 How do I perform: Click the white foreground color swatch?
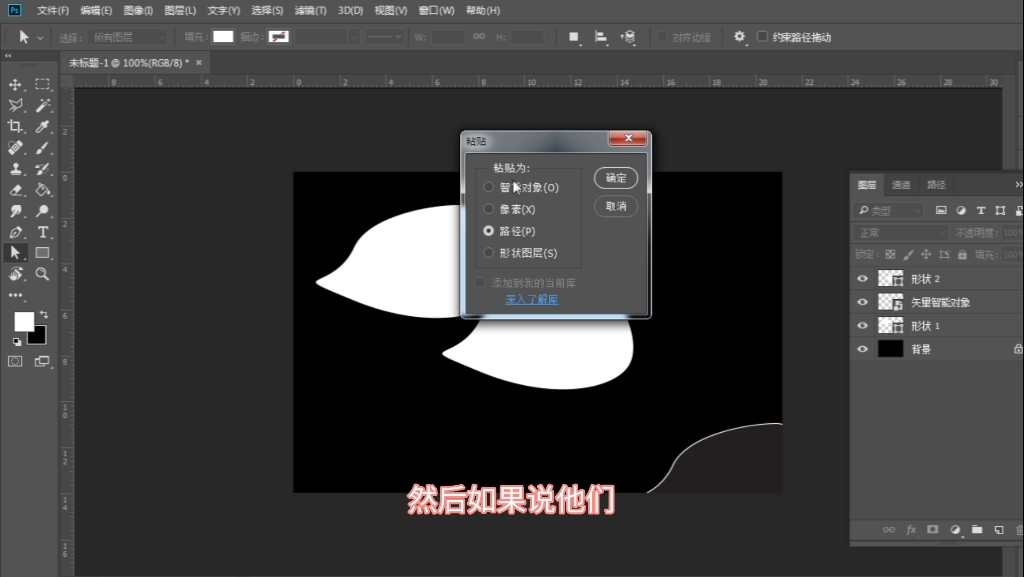click(x=26, y=323)
